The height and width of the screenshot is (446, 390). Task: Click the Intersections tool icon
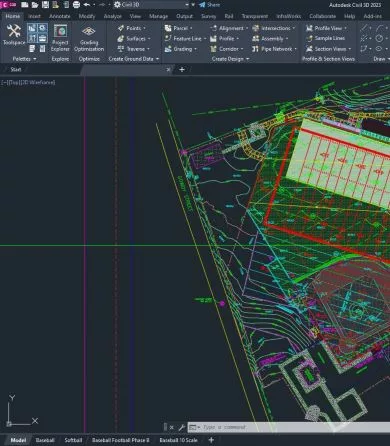click(x=256, y=28)
